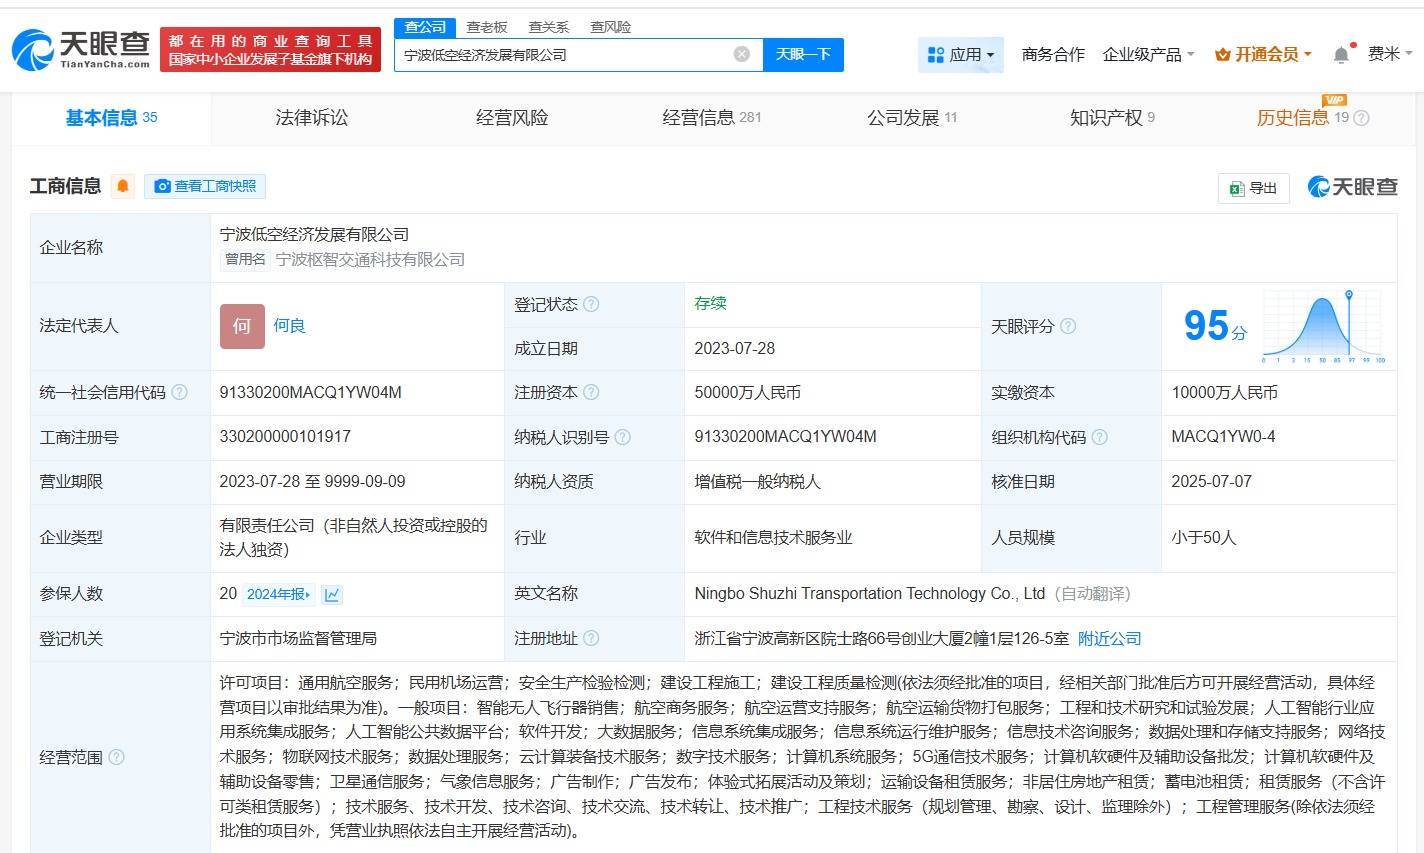Viewport: 1424px width, 853px height.
Task: Click the TianYanCha logo at top left
Action: (81, 49)
